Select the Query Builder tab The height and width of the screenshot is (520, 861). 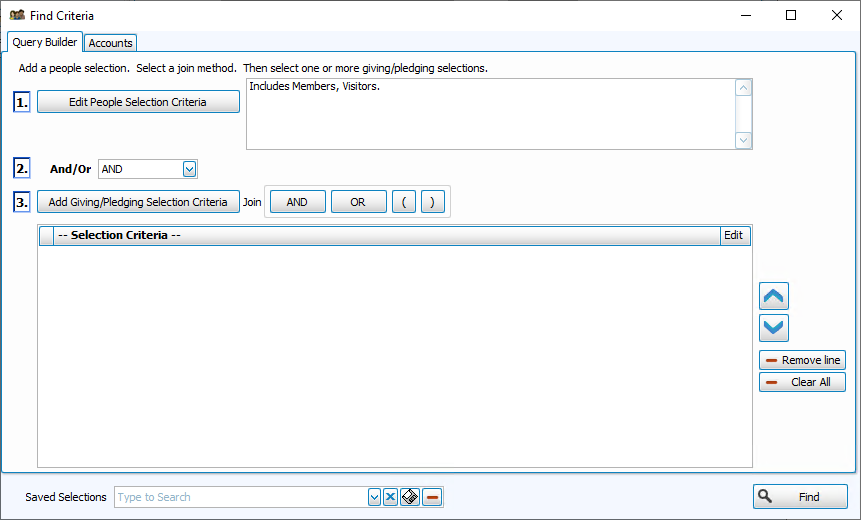(44, 42)
